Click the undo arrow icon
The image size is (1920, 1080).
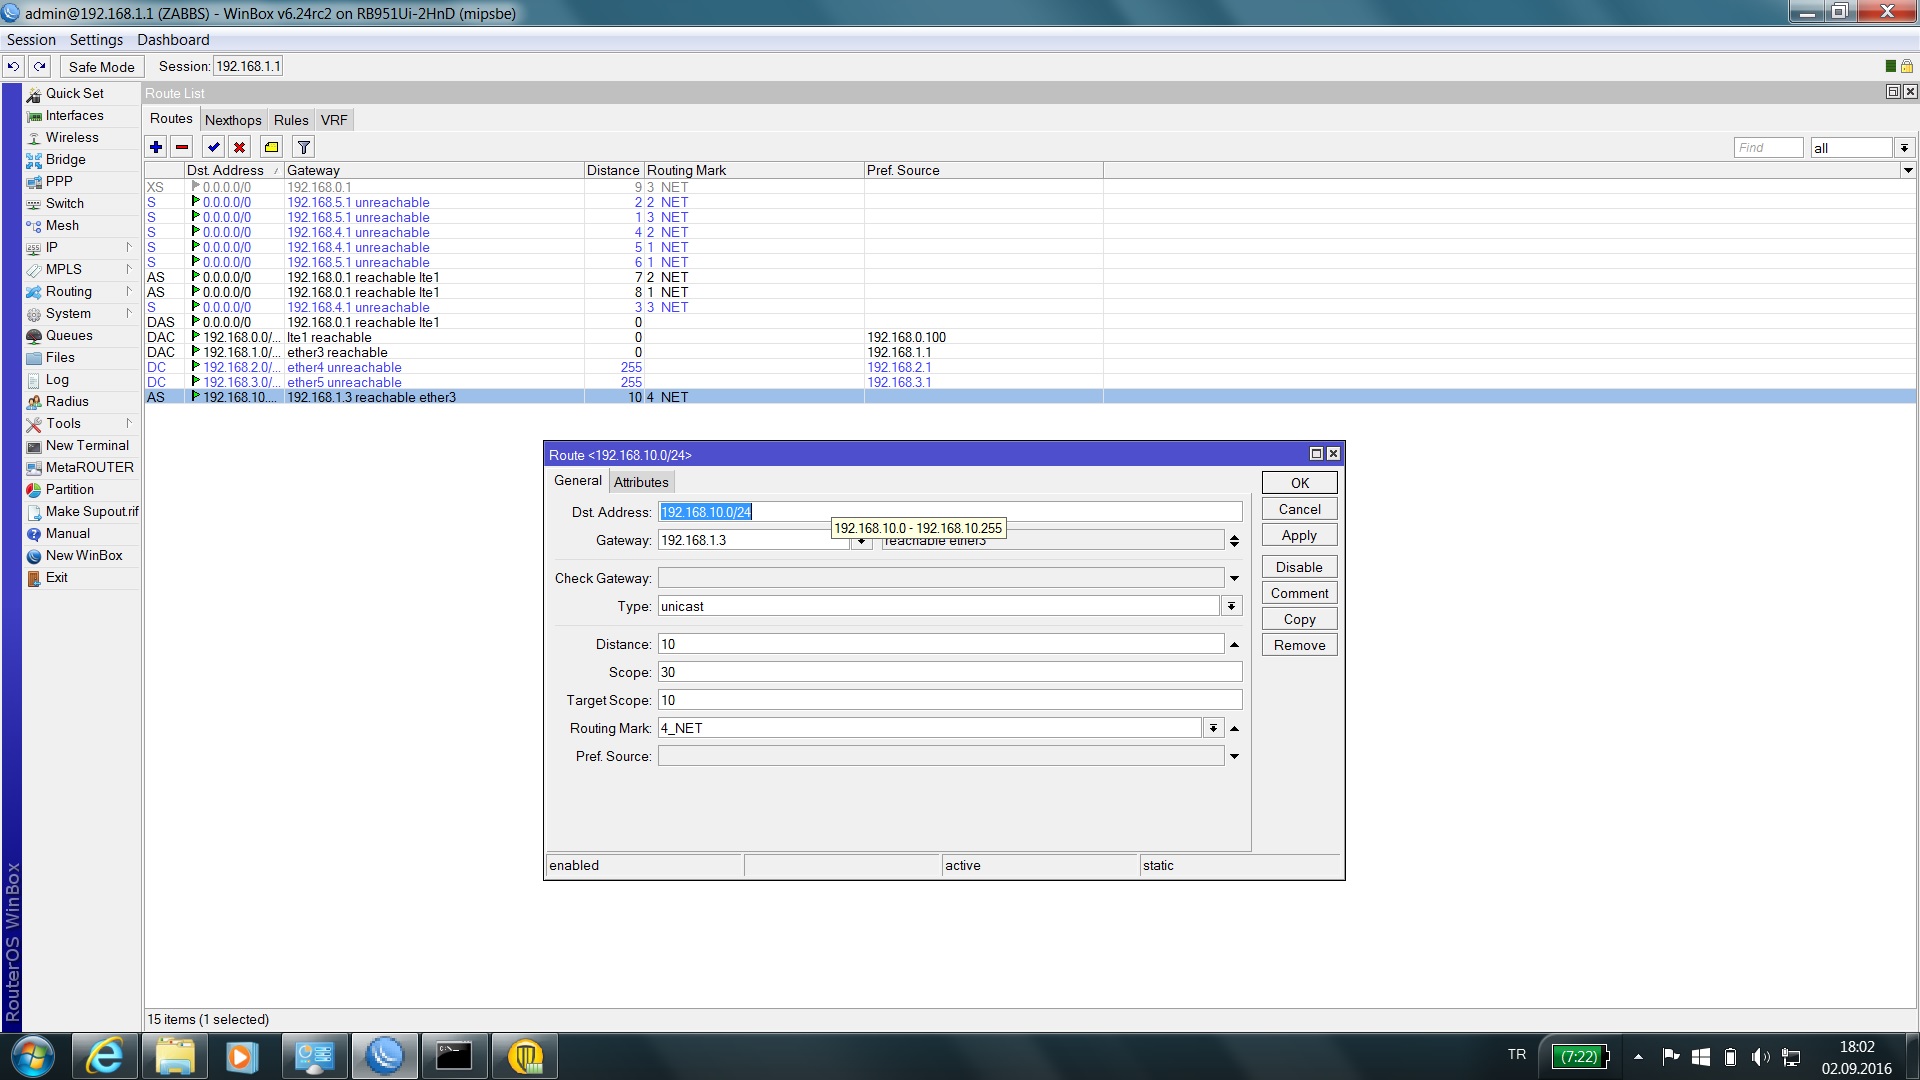[x=13, y=66]
